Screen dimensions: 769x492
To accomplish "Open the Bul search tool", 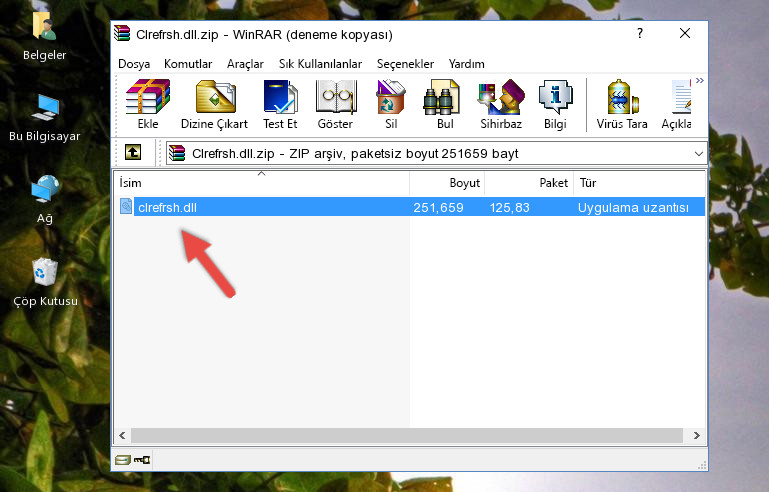I will tap(445, 104).
